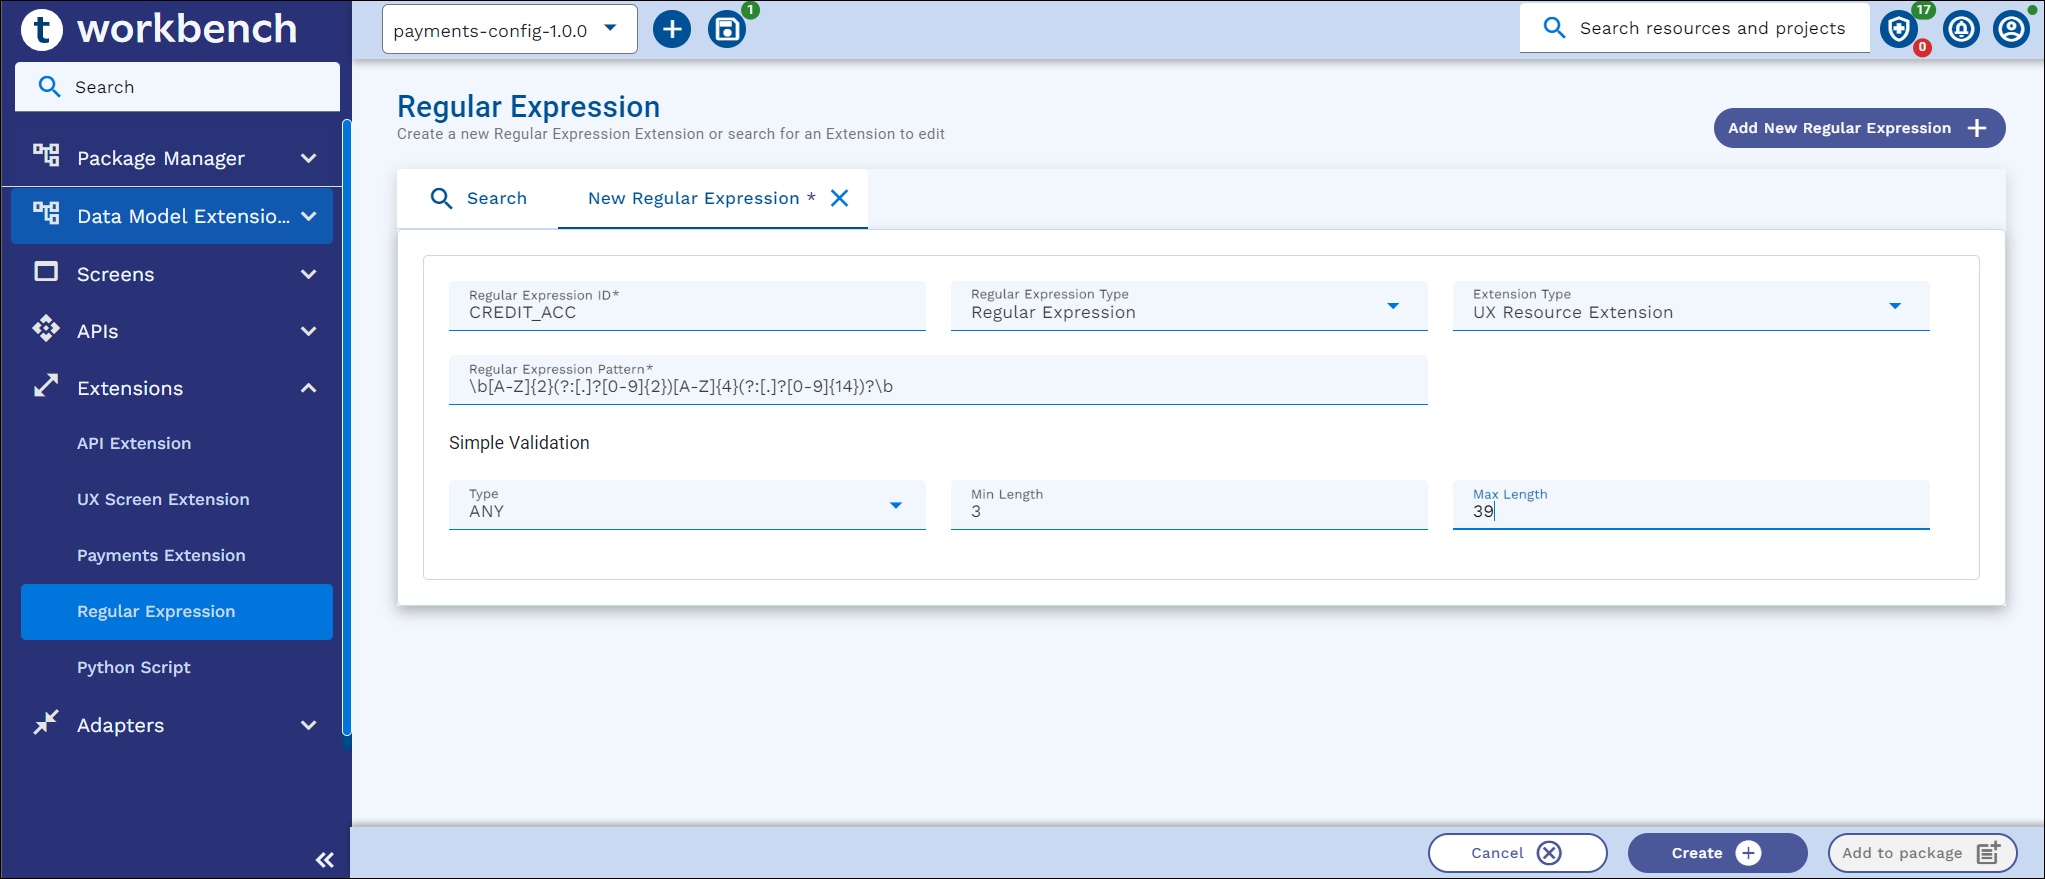Click the Cancel button
Viewport: 2045px width, 879px height.
1516,853
